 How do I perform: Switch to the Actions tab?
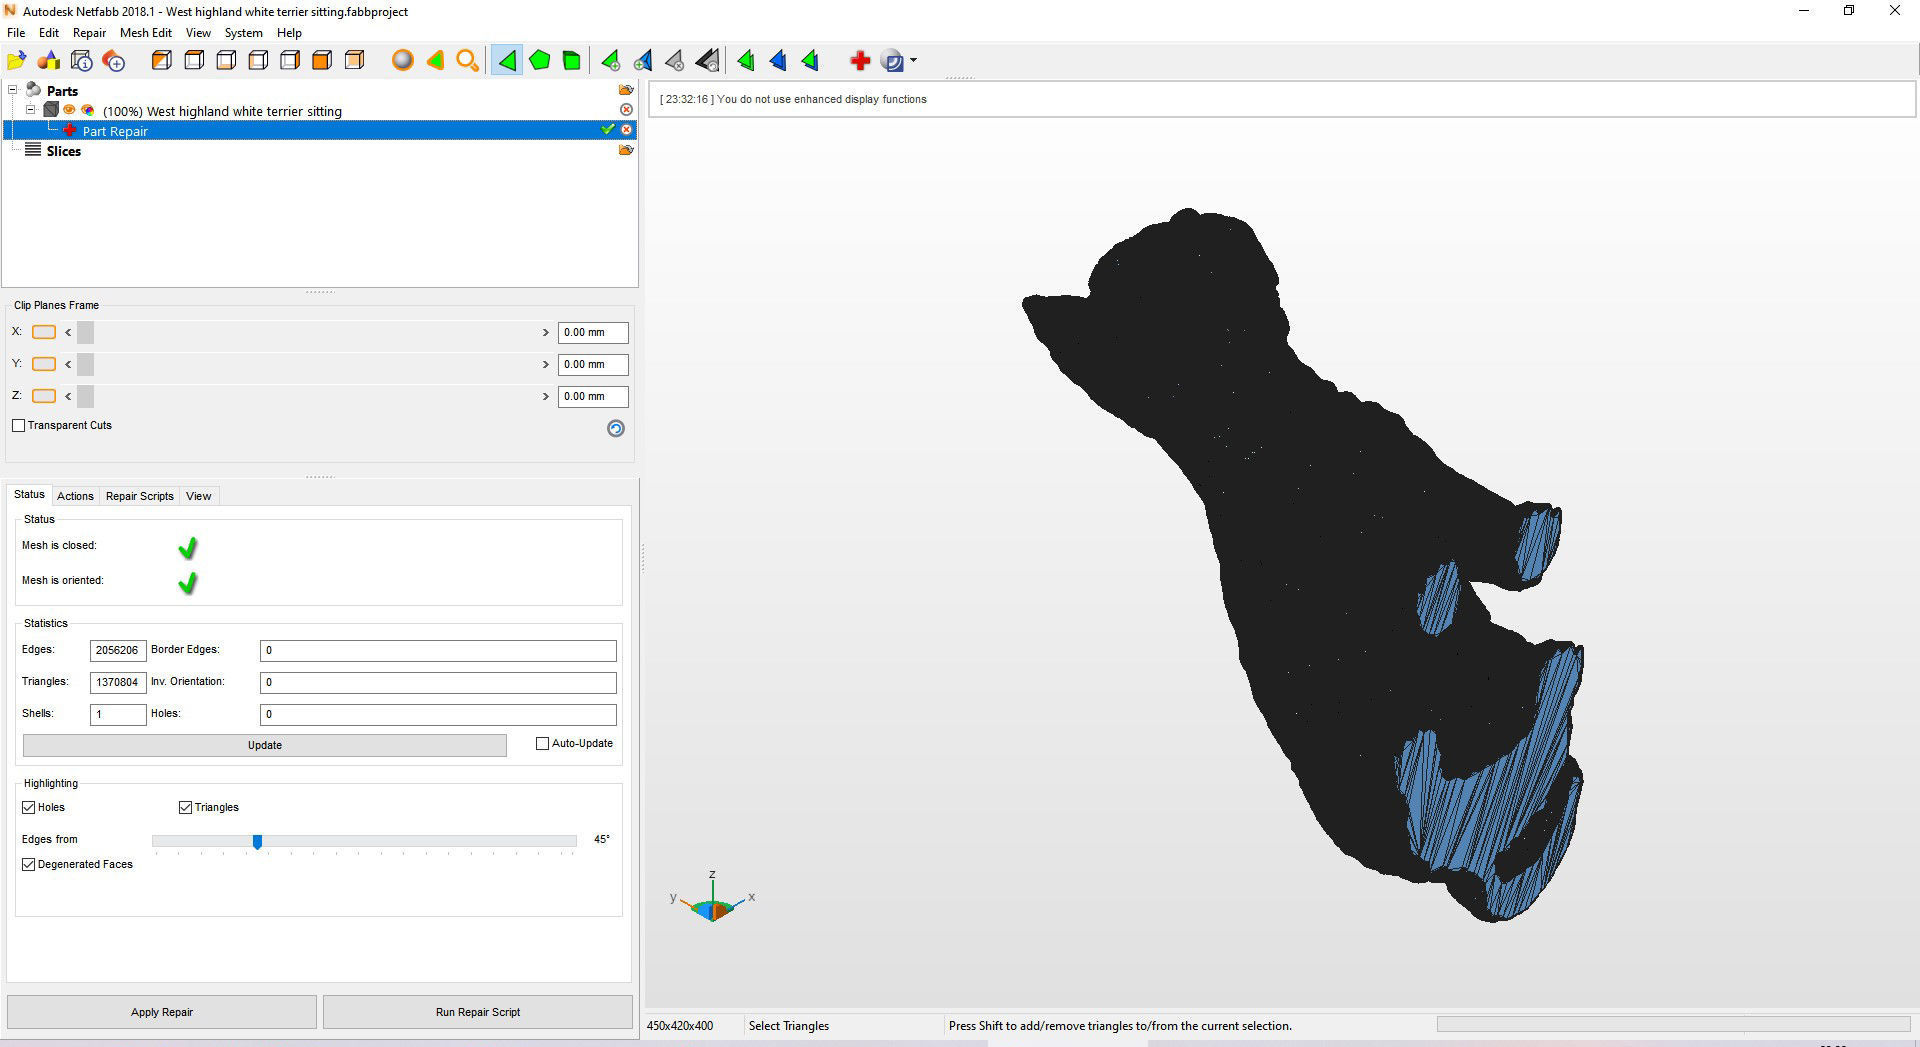pyautogui.click(x=75, y=496)
